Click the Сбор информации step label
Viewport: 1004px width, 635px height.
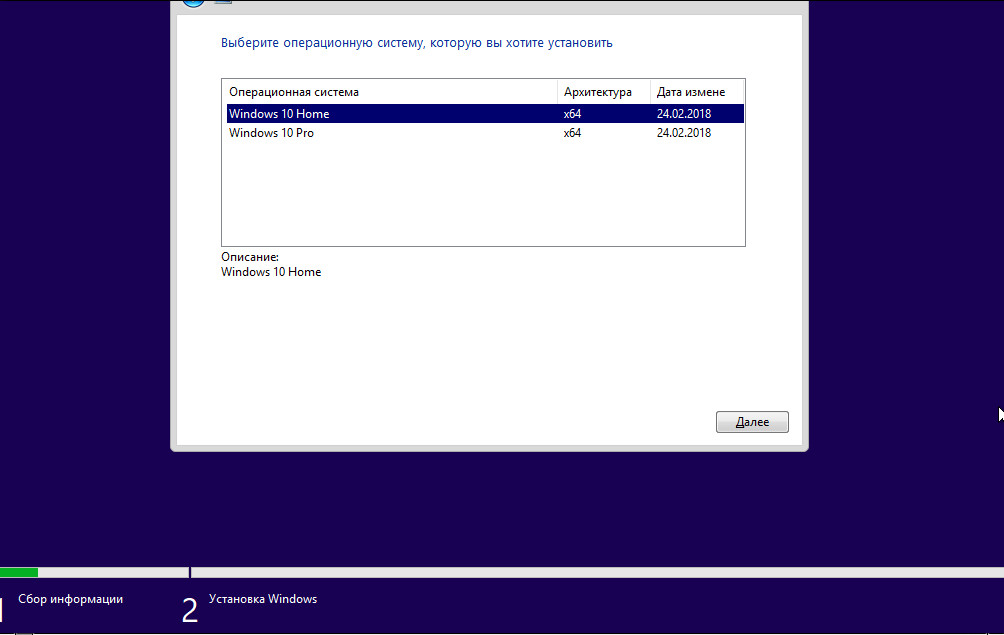[x=70, y=599]
